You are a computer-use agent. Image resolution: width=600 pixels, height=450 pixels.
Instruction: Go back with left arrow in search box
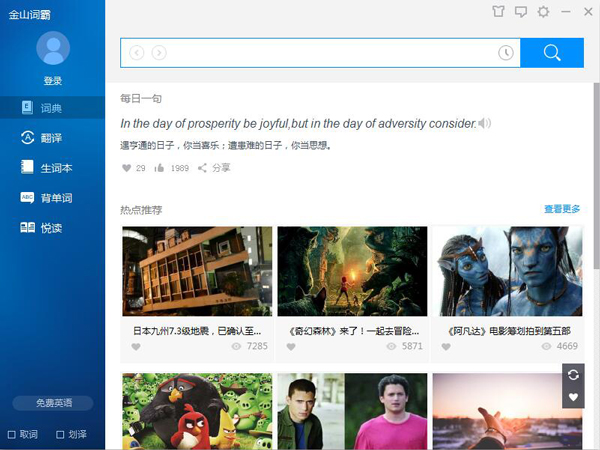click(137, 52)
